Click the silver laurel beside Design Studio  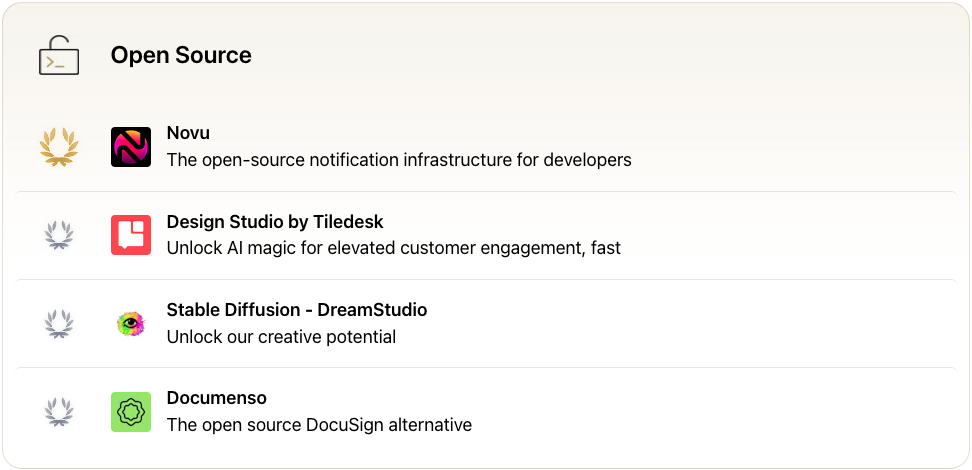point(59,235)
